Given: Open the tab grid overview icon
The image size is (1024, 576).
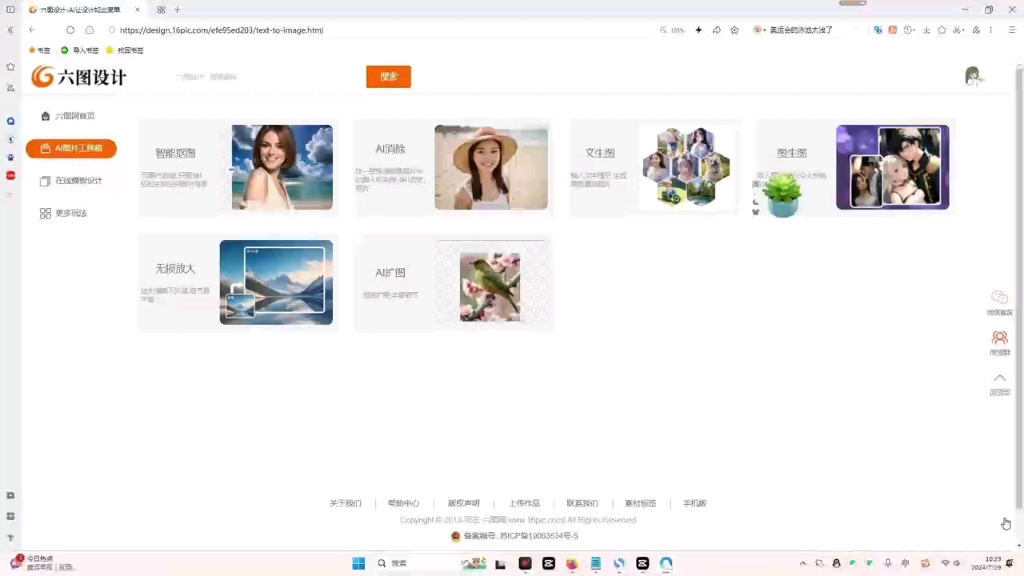Looking at the screenshot, I should coord(161,10).
